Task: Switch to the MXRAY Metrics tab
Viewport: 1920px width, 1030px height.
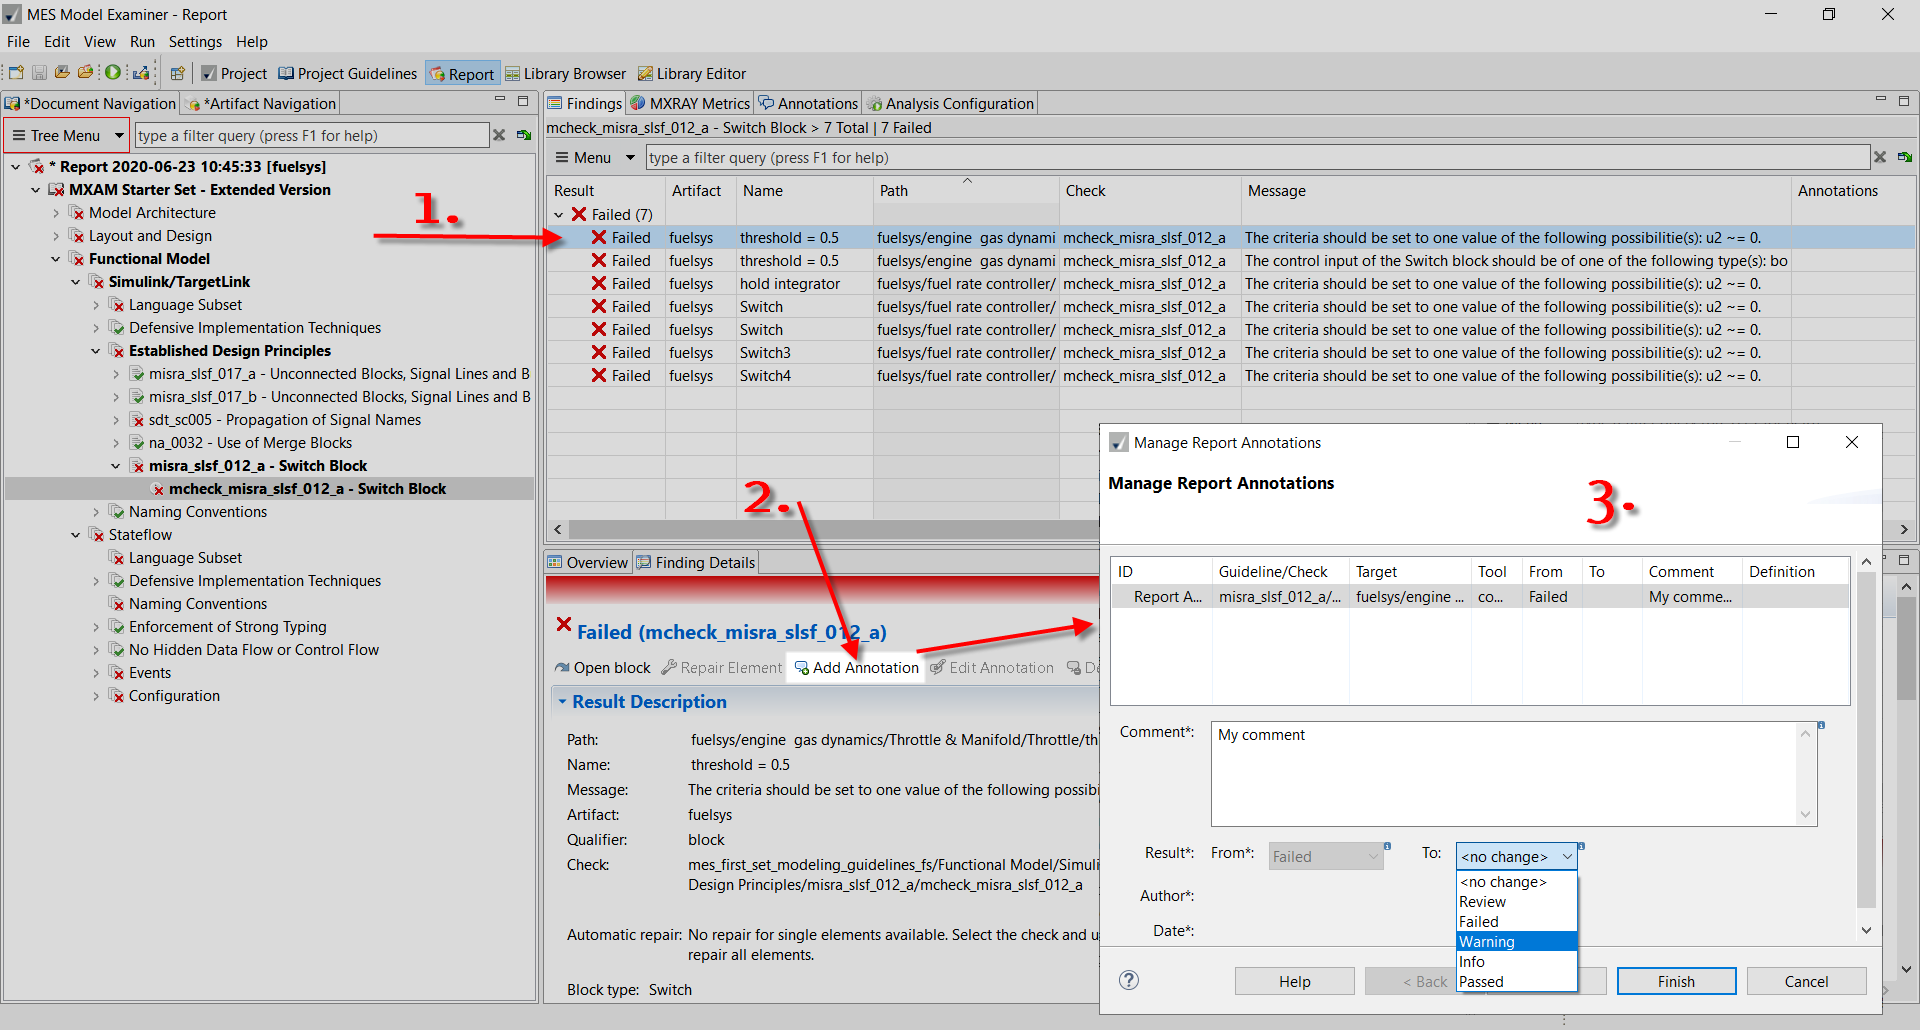Action: pos(690,103)
